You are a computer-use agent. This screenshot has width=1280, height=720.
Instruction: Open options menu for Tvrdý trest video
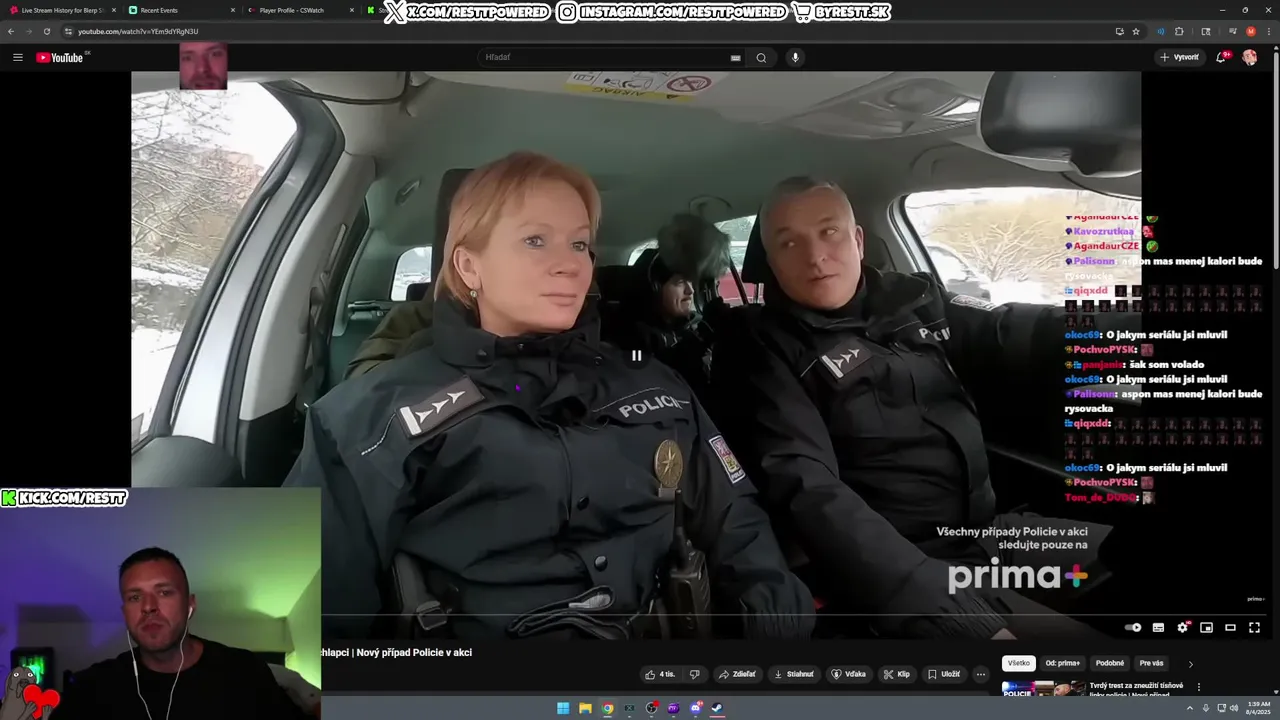(1198, 687)
